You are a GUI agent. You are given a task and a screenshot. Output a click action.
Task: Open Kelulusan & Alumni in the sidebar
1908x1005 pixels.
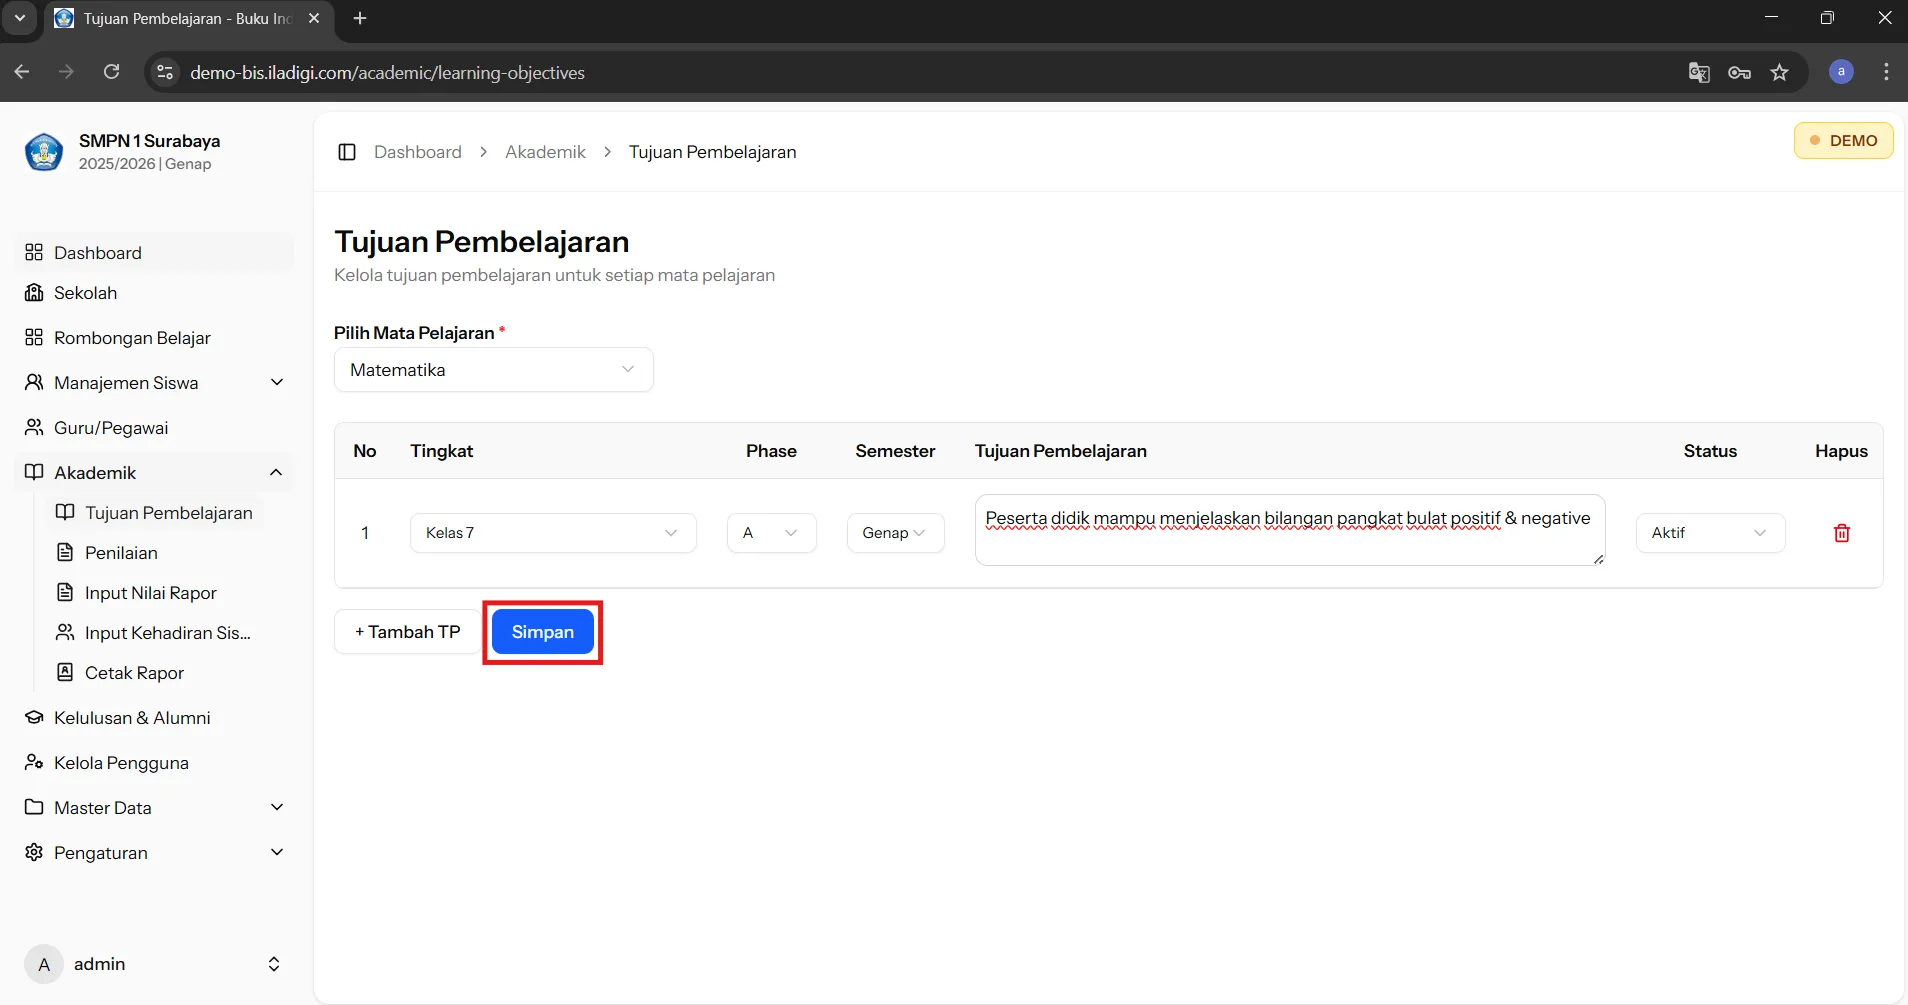[x=155, y=717]
